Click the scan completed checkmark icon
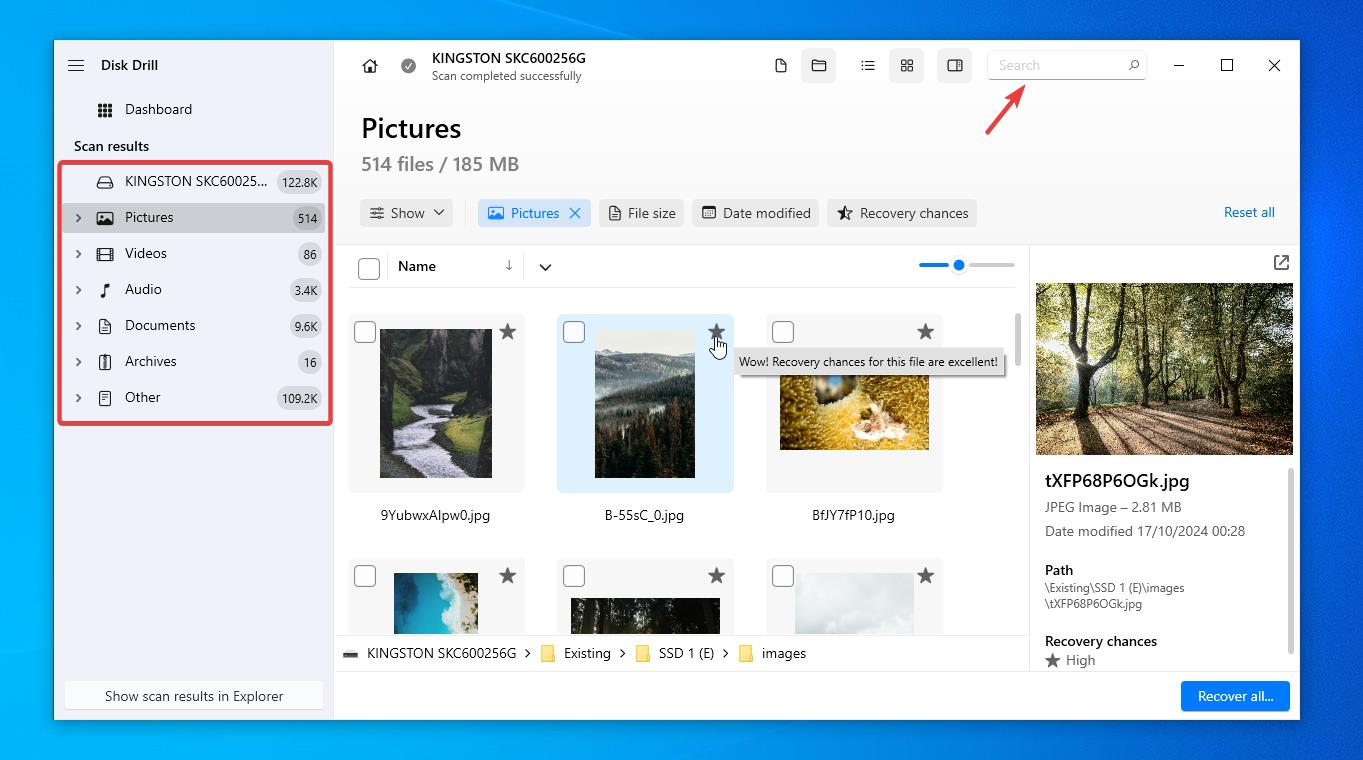Screen dimensions: 1363x760 [408, 66]
